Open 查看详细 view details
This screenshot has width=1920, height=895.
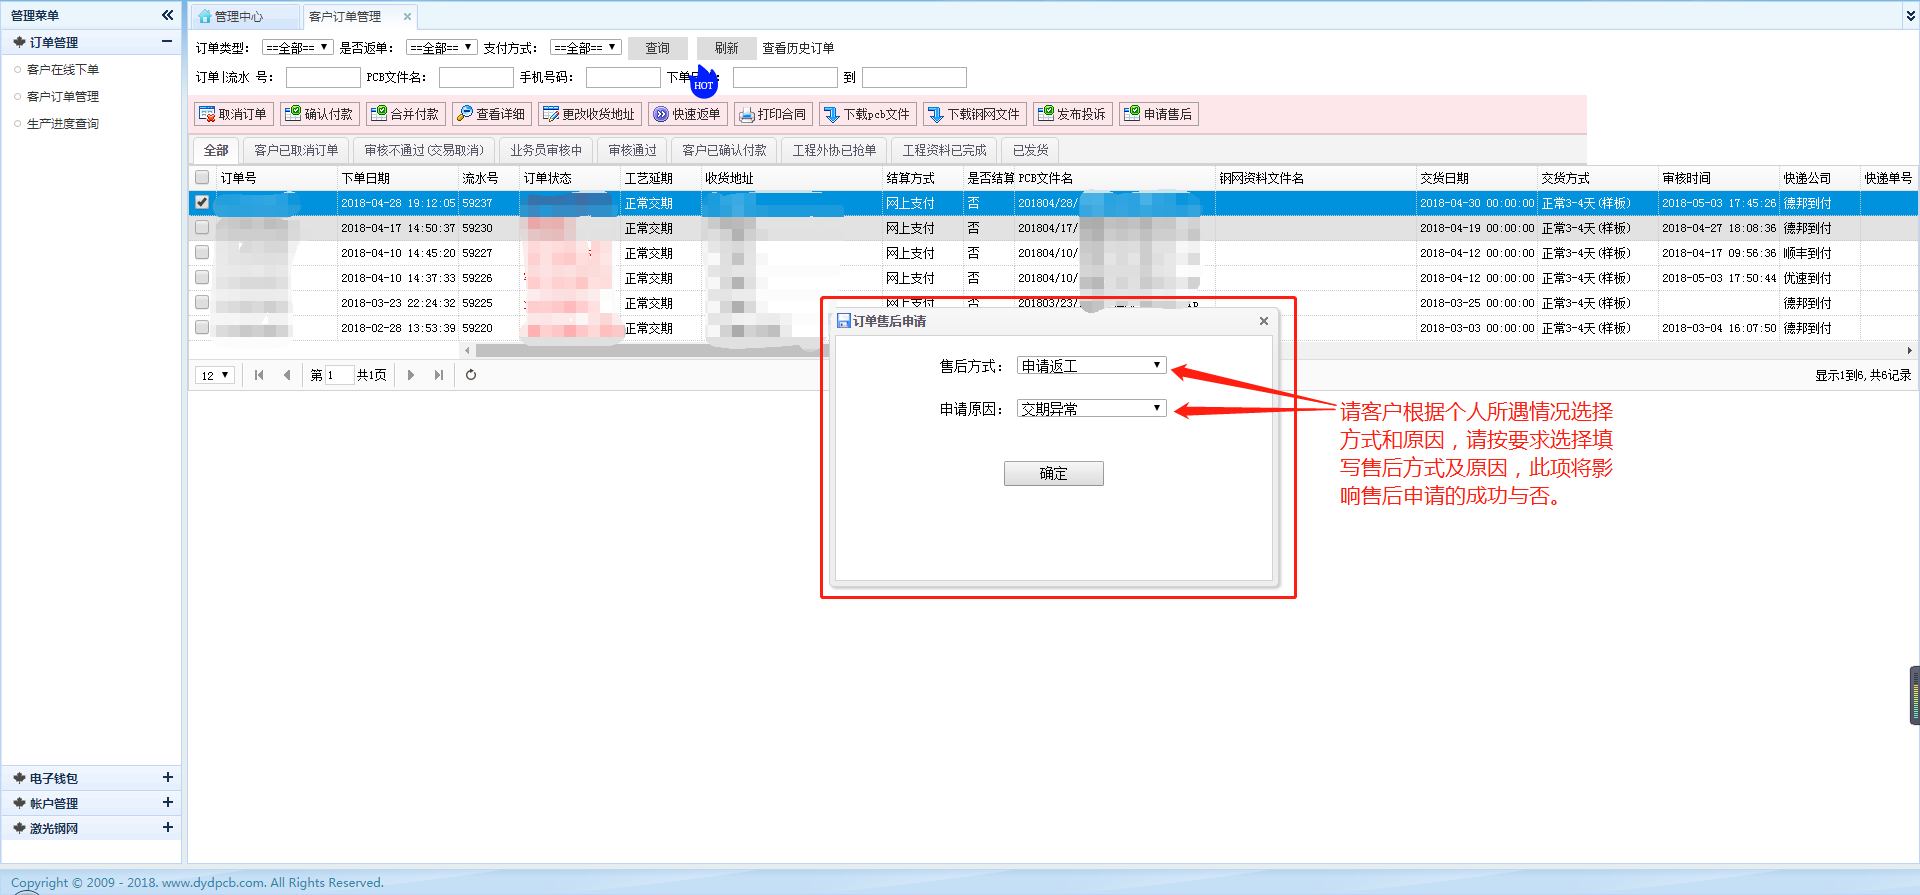pos(491,114)
